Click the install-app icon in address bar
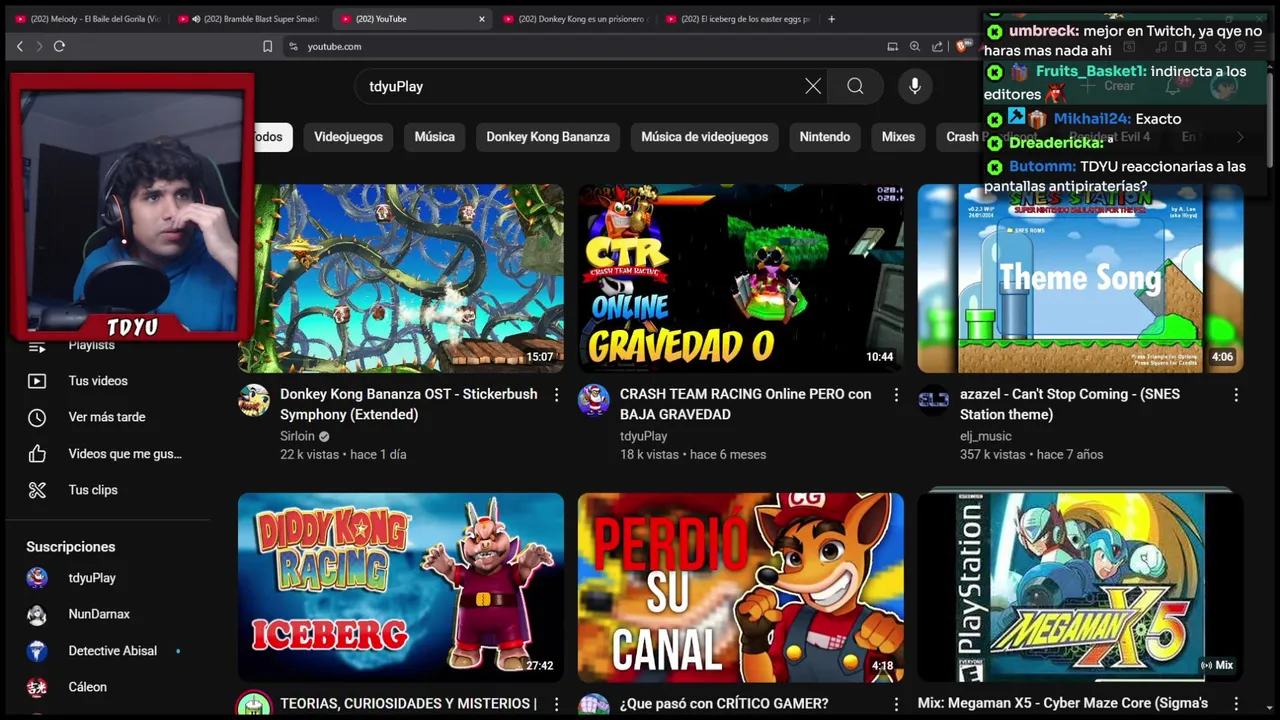Screen dimensions: 1280x720 pyautogui.click(x=892, y=46)
